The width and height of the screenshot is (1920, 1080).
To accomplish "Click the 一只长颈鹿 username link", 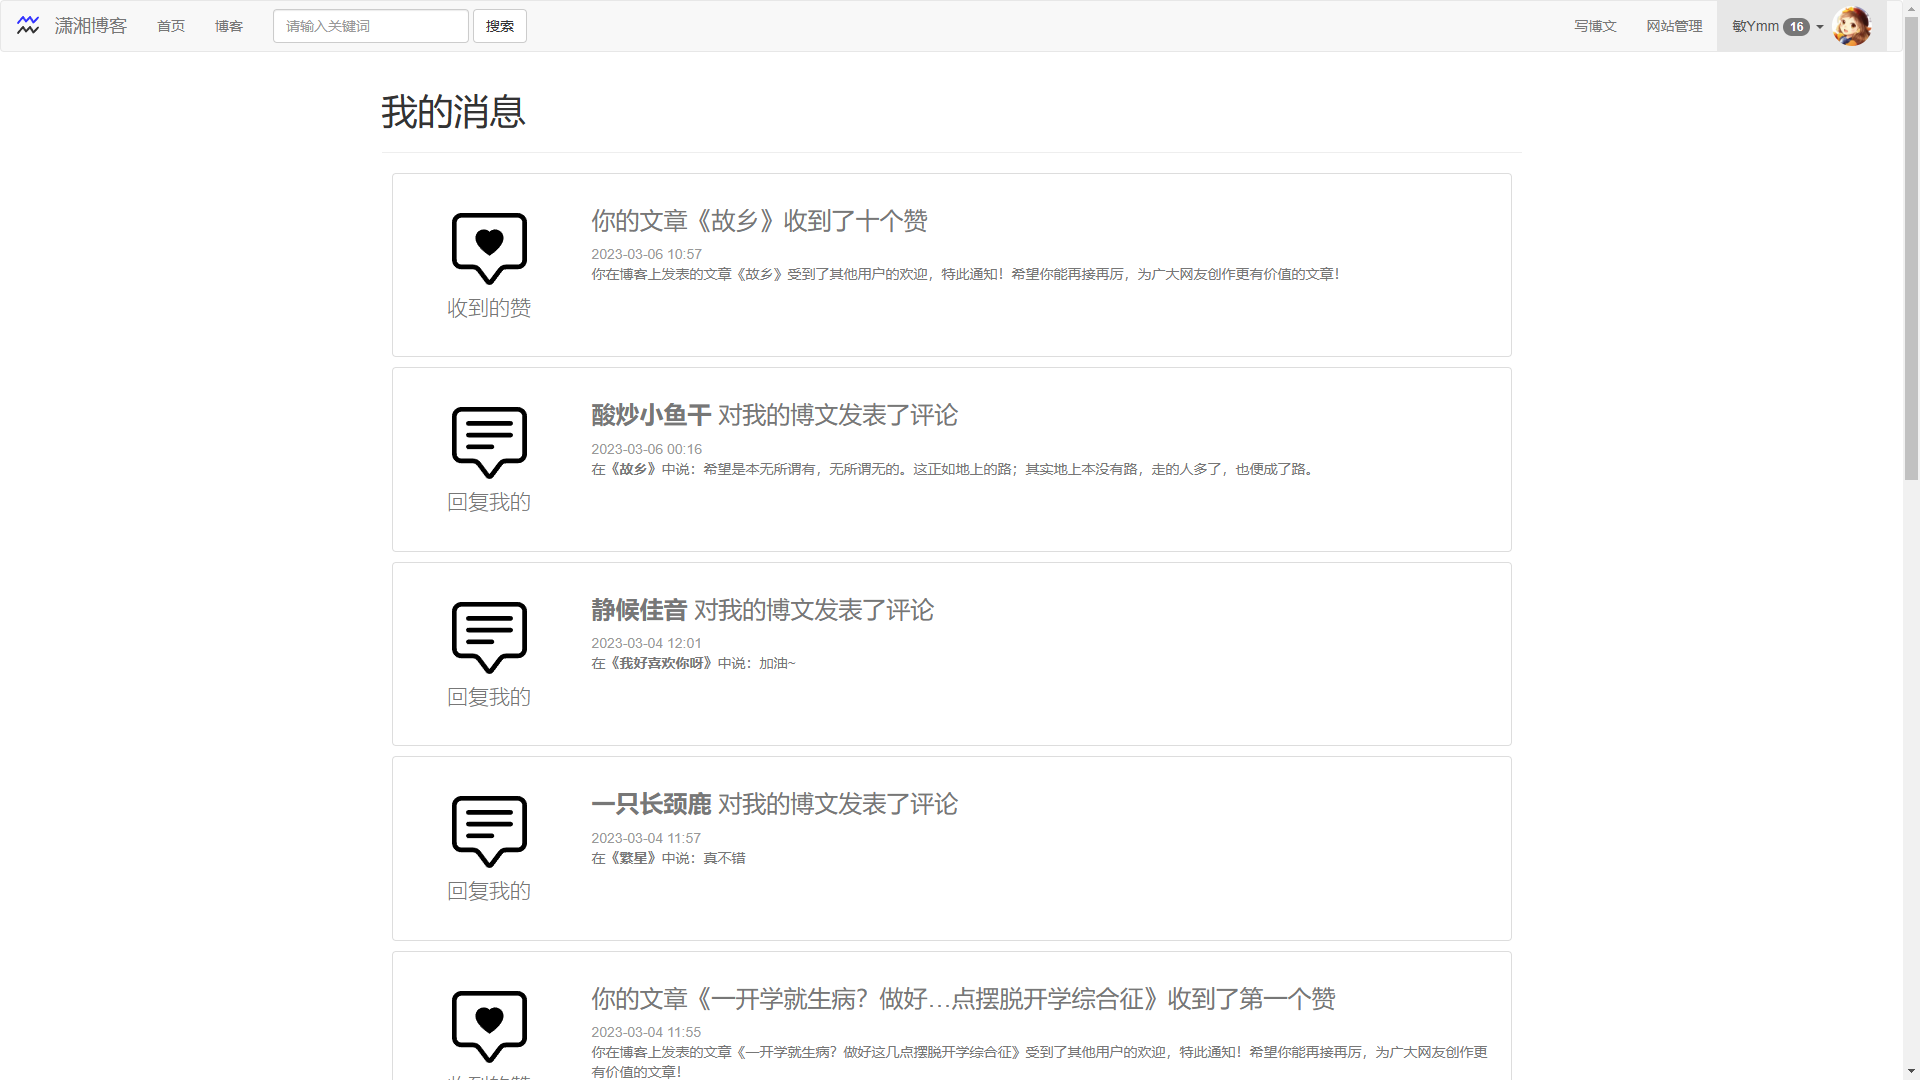I will [651, 804].
